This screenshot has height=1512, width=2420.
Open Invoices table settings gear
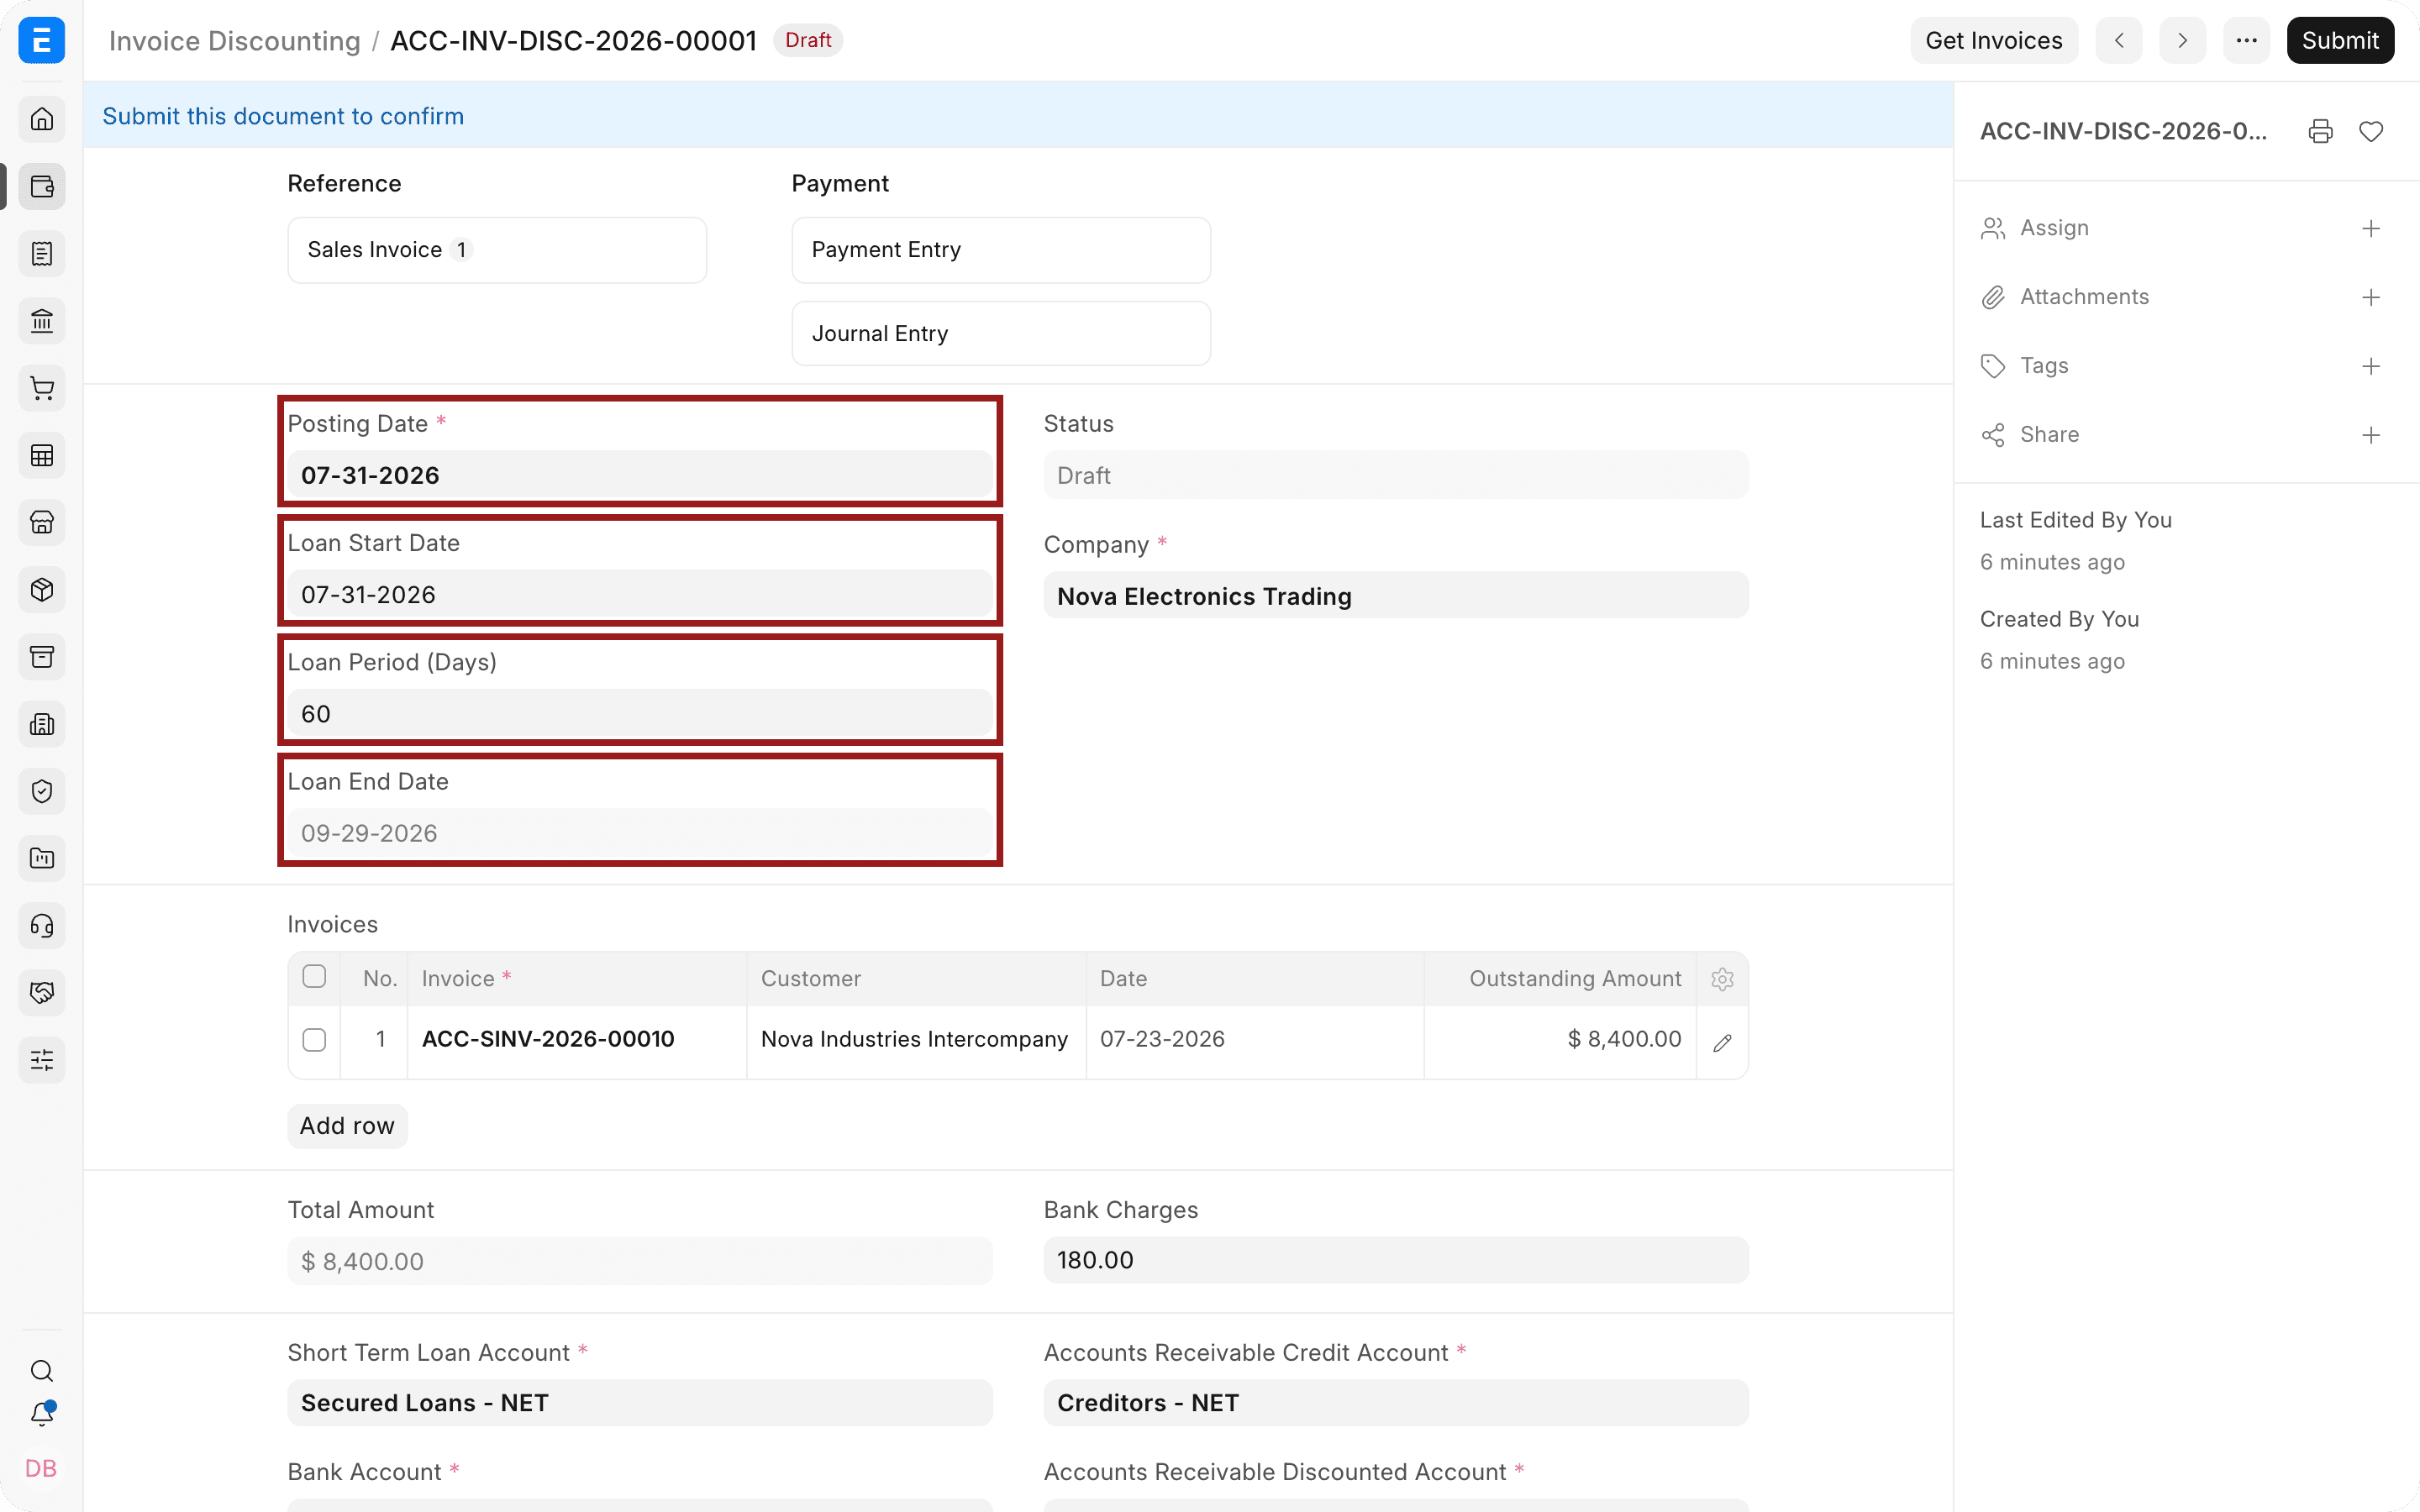pos(1722,979)
